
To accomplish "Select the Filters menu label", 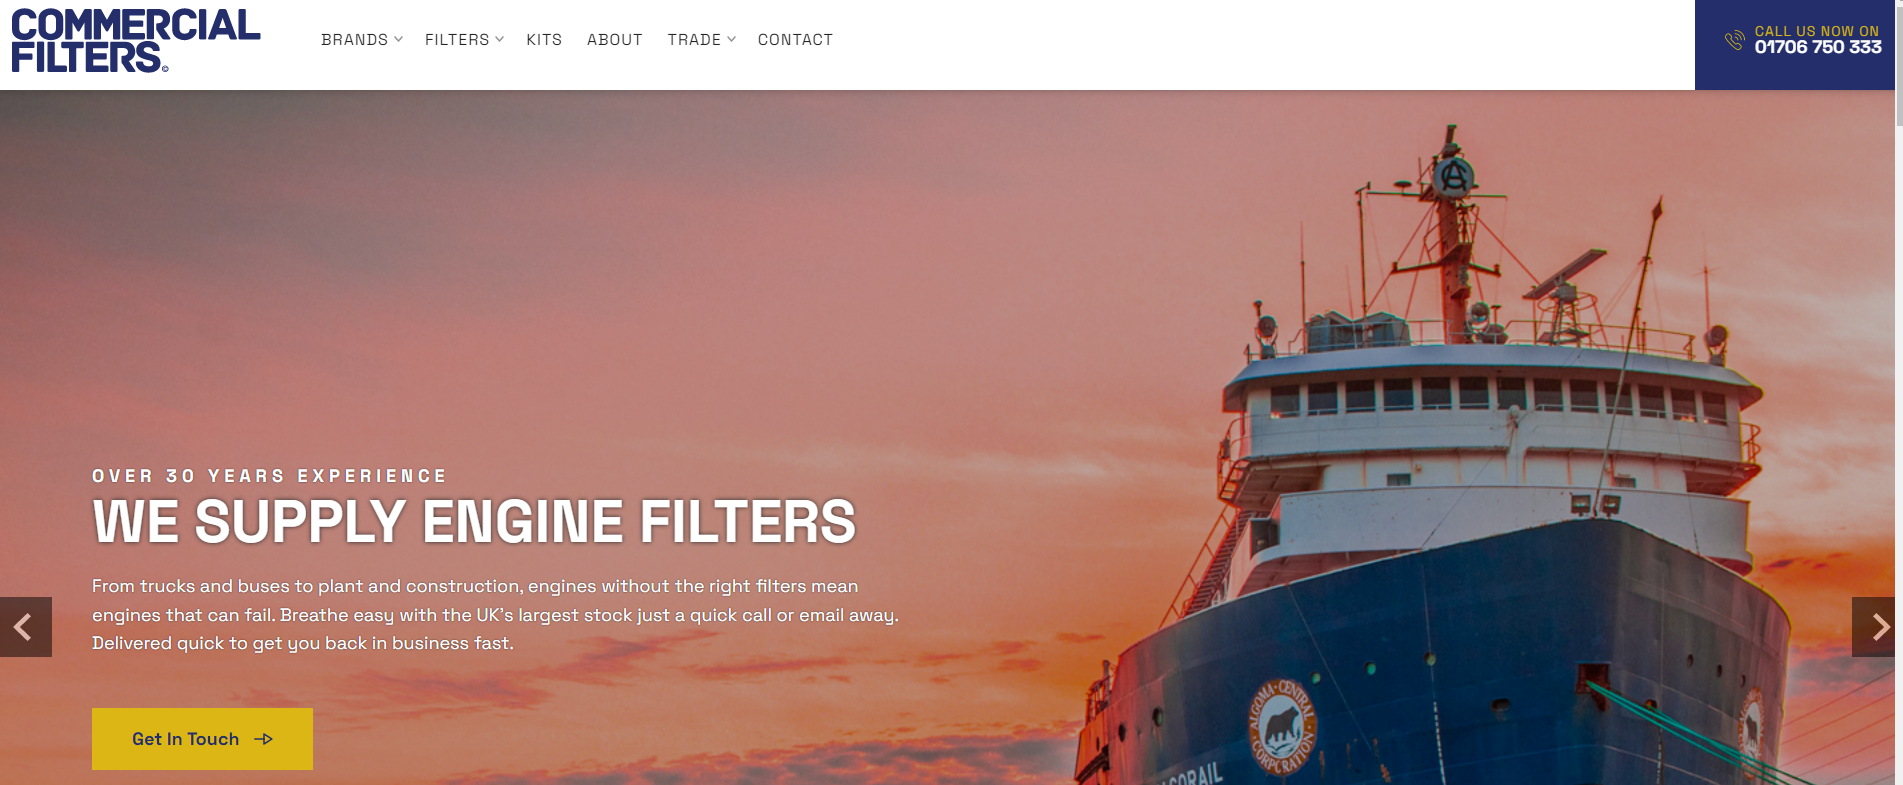I will 457,40.
